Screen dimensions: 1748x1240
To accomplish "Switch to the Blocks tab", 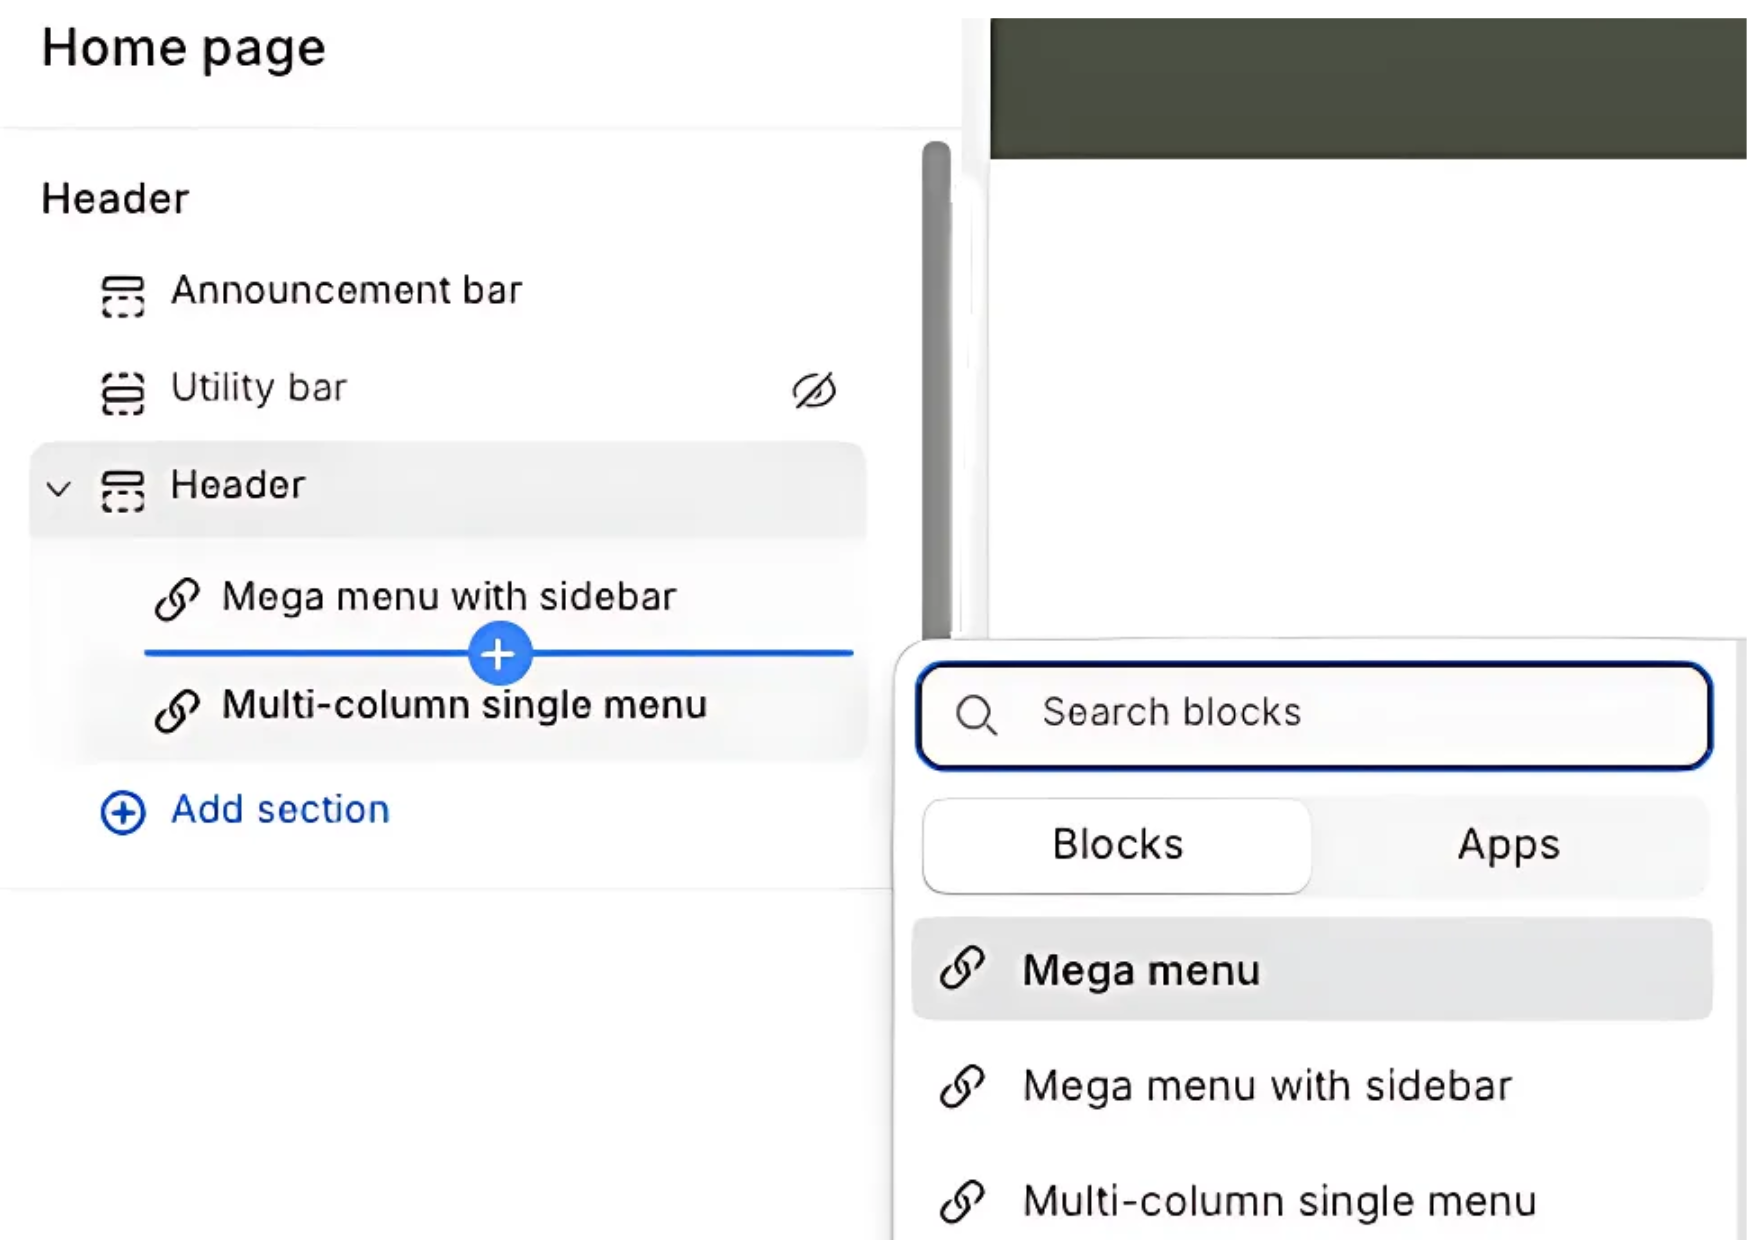I will [1117, 846].
